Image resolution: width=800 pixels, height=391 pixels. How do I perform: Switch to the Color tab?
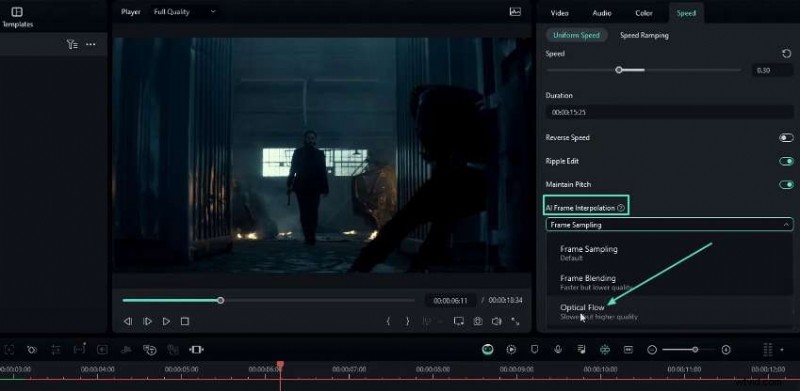coord(643,13)
